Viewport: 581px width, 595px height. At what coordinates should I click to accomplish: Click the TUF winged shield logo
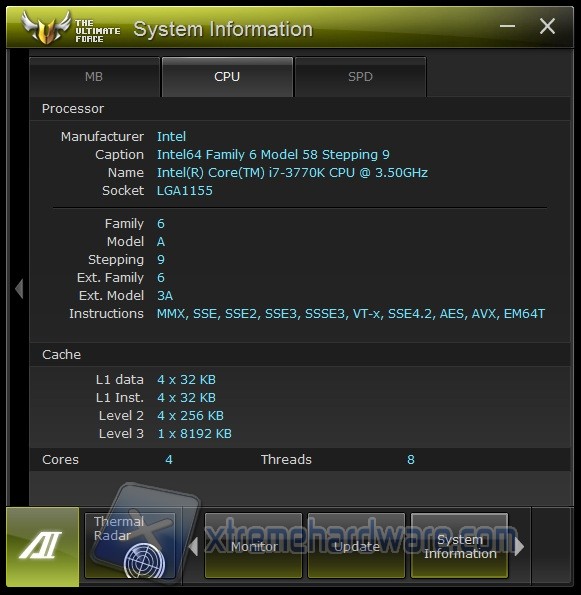(46, 27)
